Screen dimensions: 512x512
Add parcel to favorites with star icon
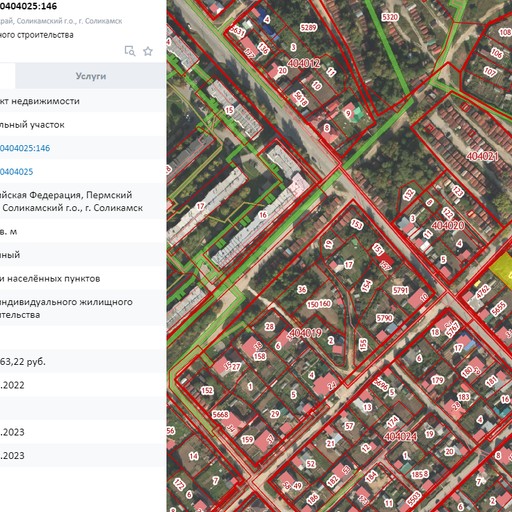pyautogui.click(x=148, y=51)
